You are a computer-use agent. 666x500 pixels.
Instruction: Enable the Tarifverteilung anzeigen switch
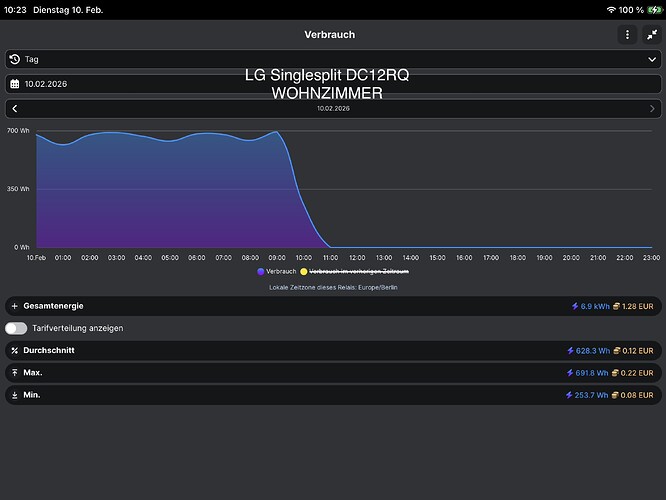coord(16,328)
